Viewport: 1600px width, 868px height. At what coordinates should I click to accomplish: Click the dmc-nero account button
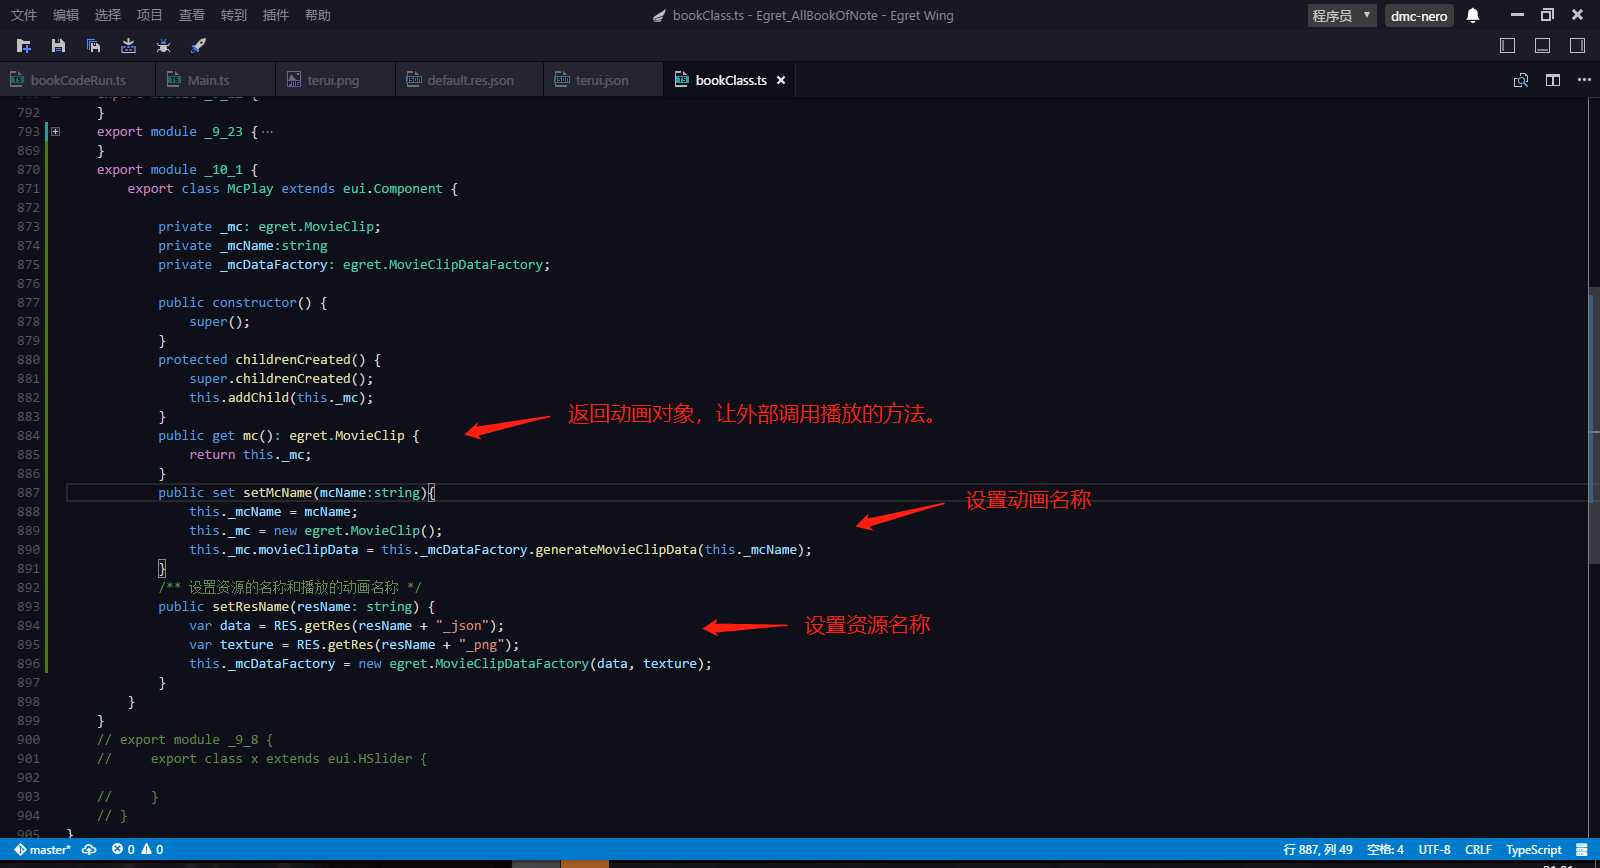coord(1419,15)
